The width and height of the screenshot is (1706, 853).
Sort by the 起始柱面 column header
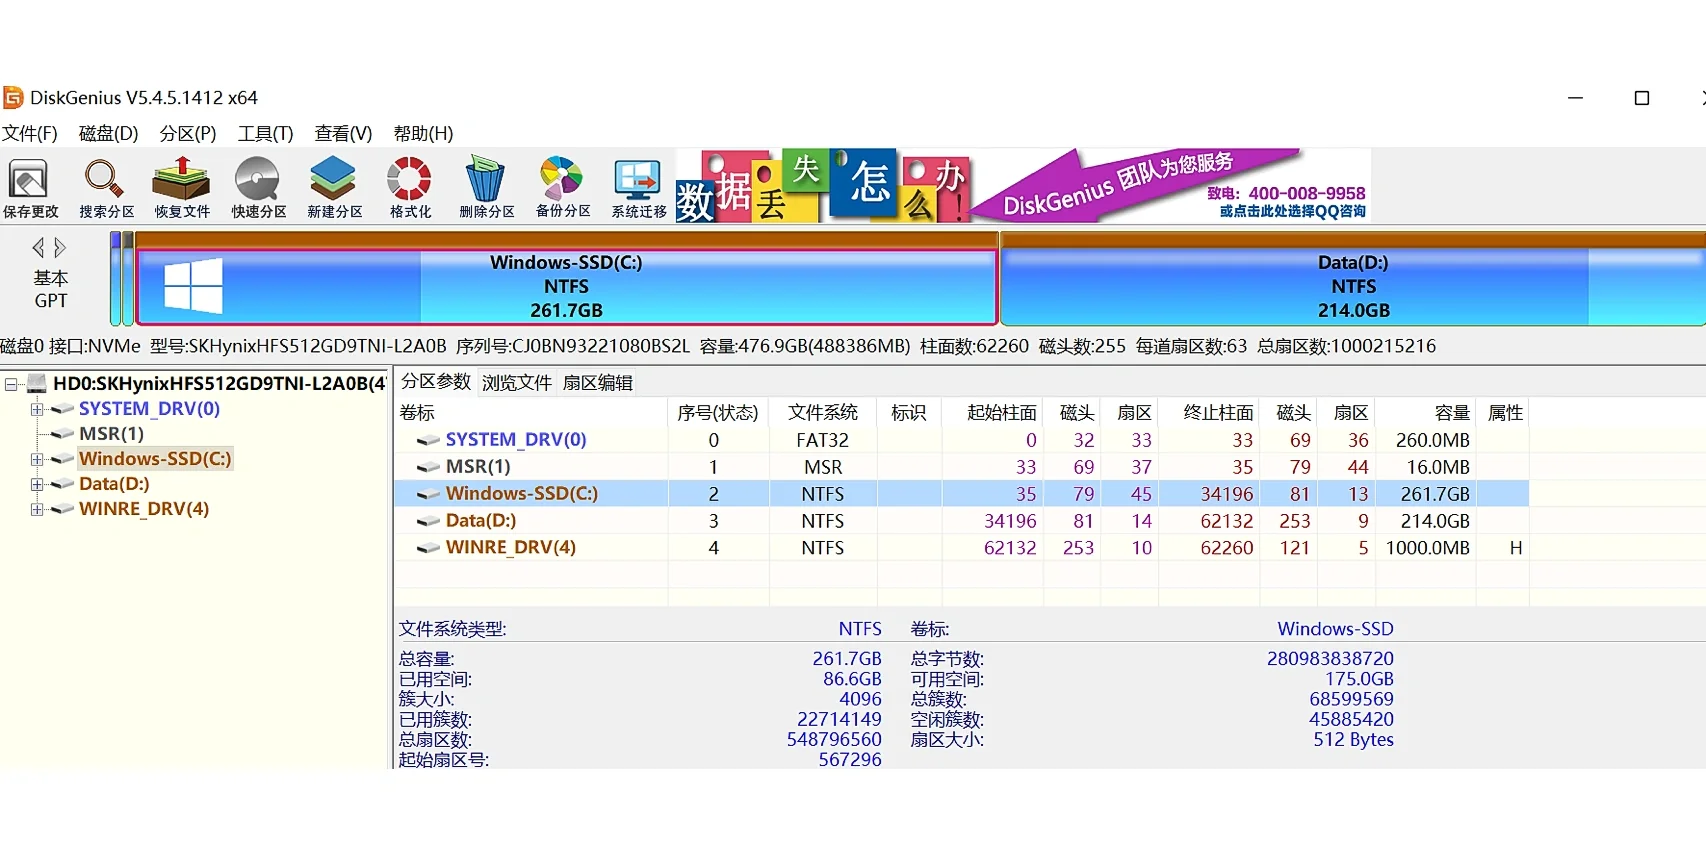click(991, 413)
